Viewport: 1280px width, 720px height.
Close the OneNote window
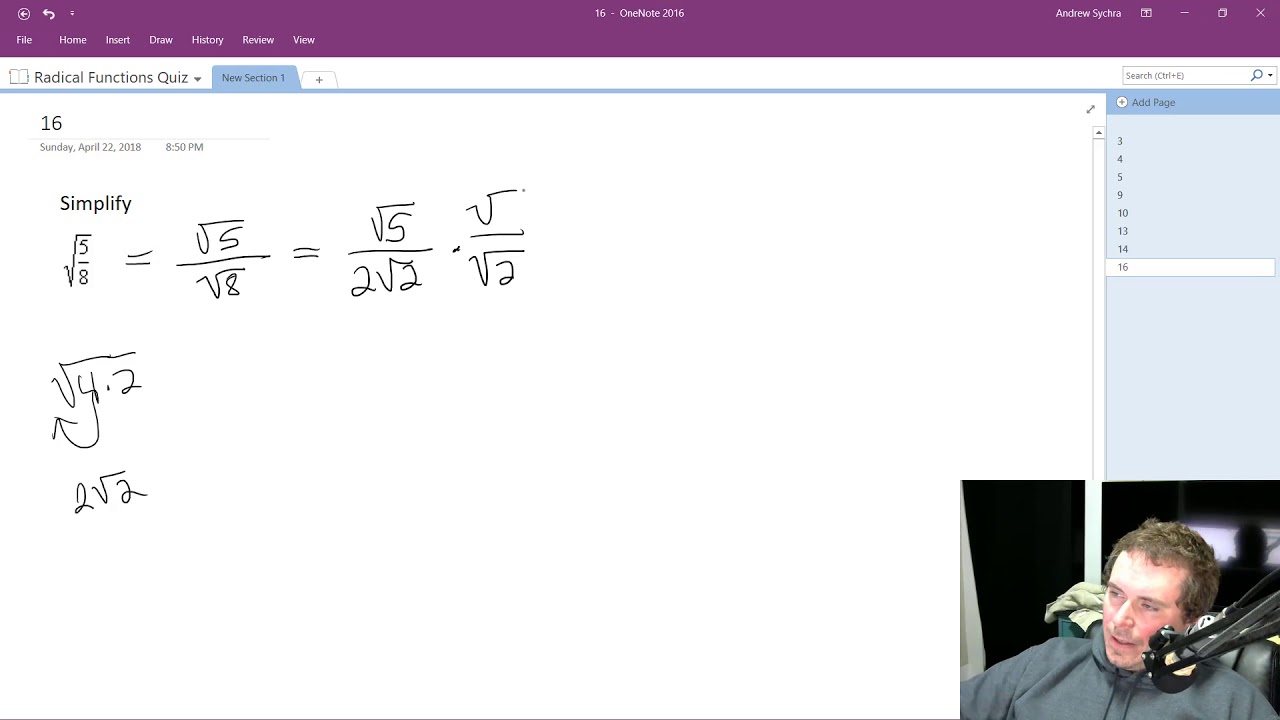tap(1260, 13)
